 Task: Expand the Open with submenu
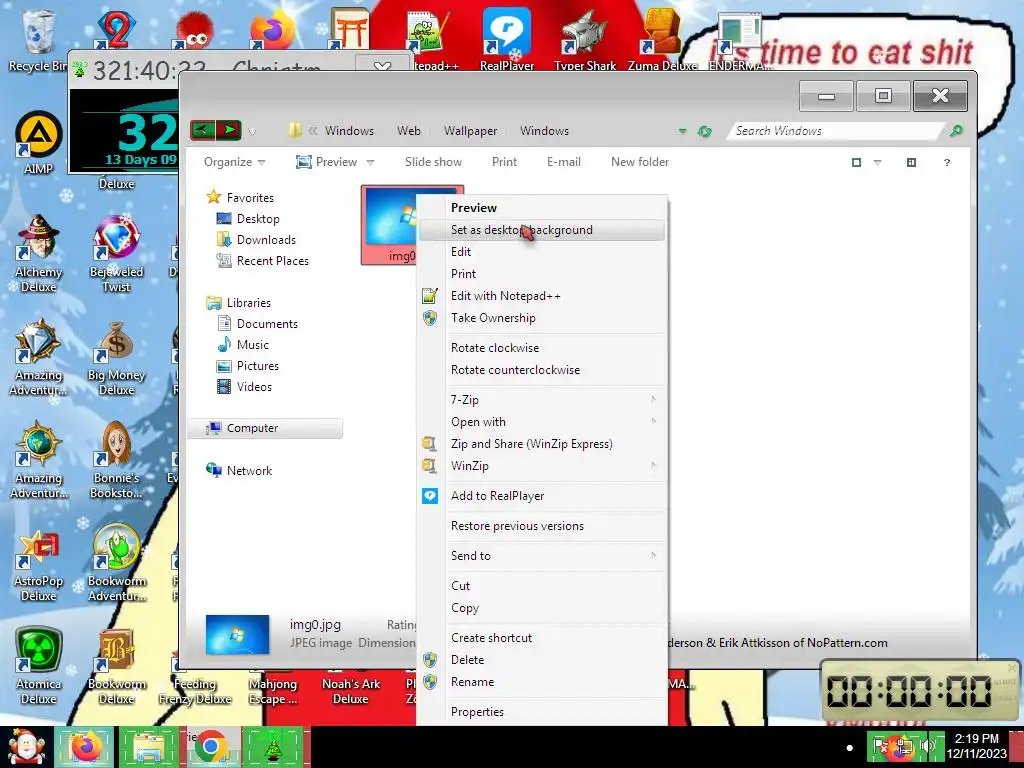point(541,422)
